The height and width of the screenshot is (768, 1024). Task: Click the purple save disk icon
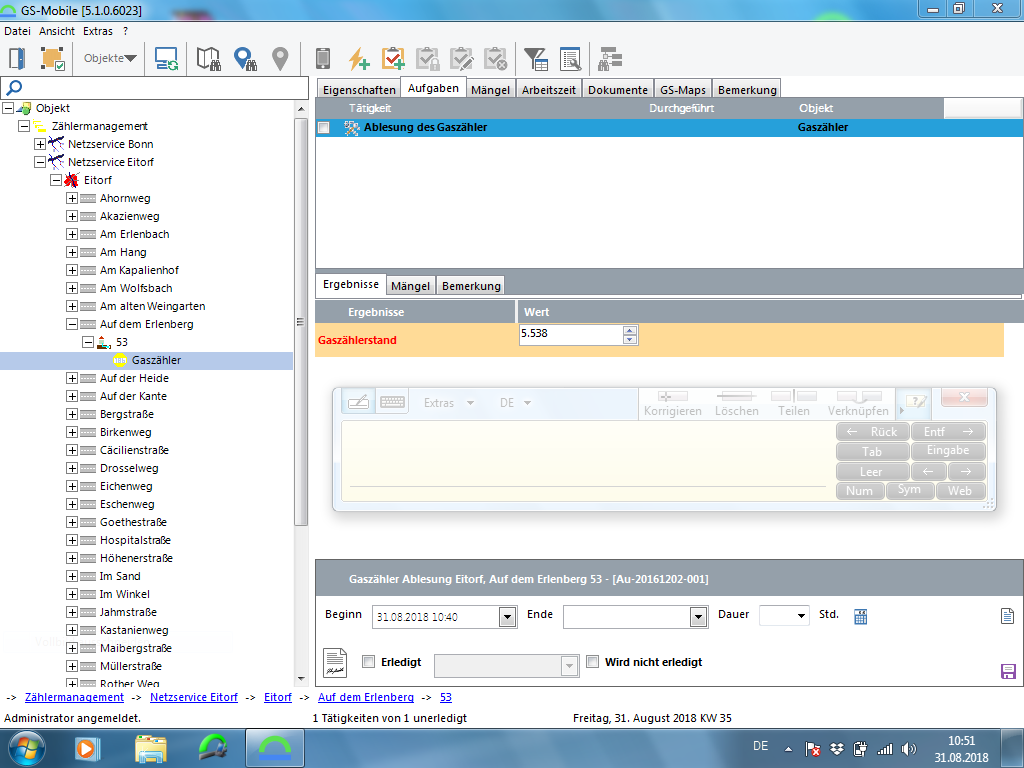(1008, 671)
